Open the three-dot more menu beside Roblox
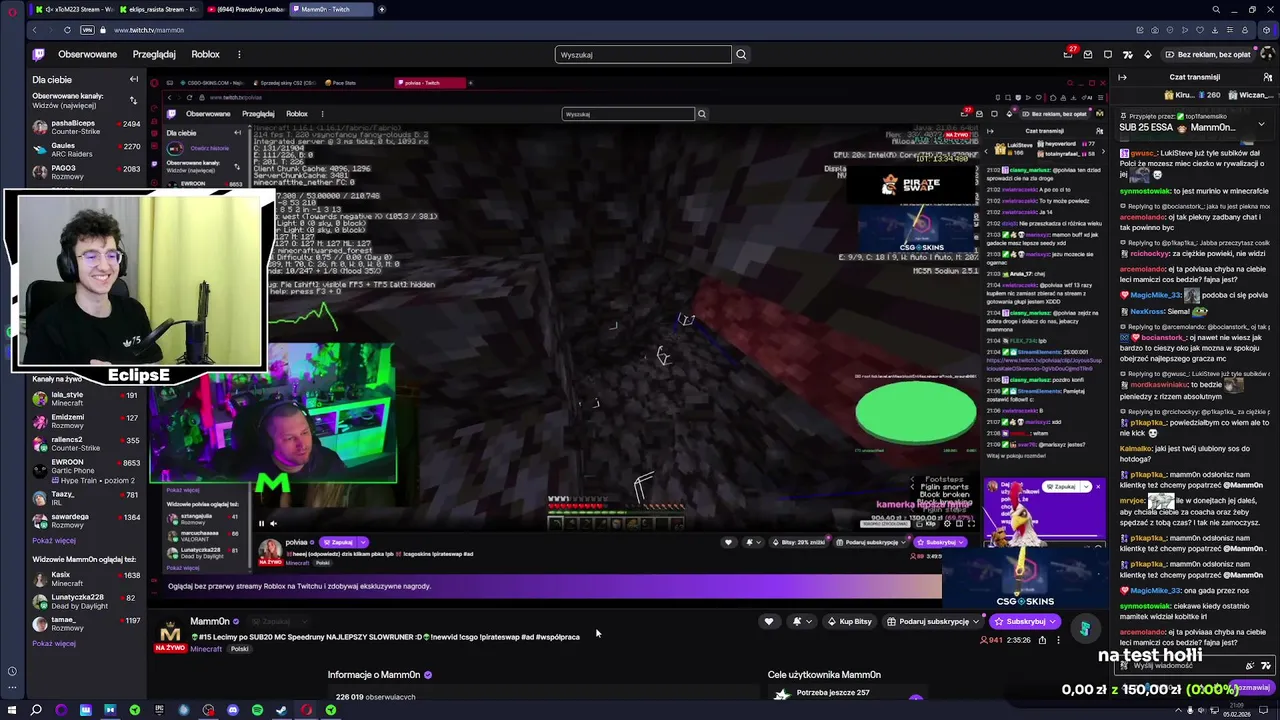 [x=239, y=55]
